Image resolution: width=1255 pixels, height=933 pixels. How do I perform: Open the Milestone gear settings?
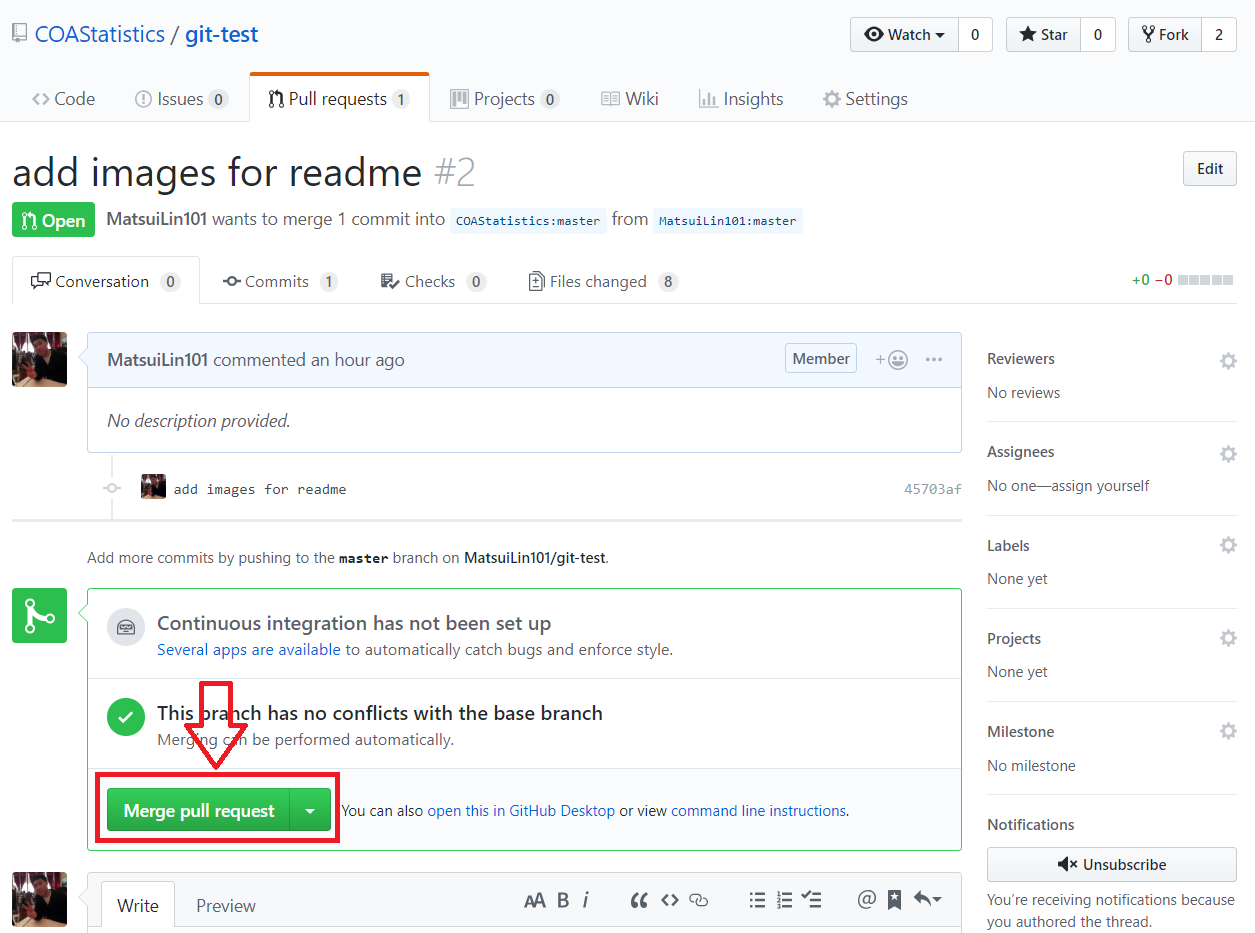[1228, 732]
